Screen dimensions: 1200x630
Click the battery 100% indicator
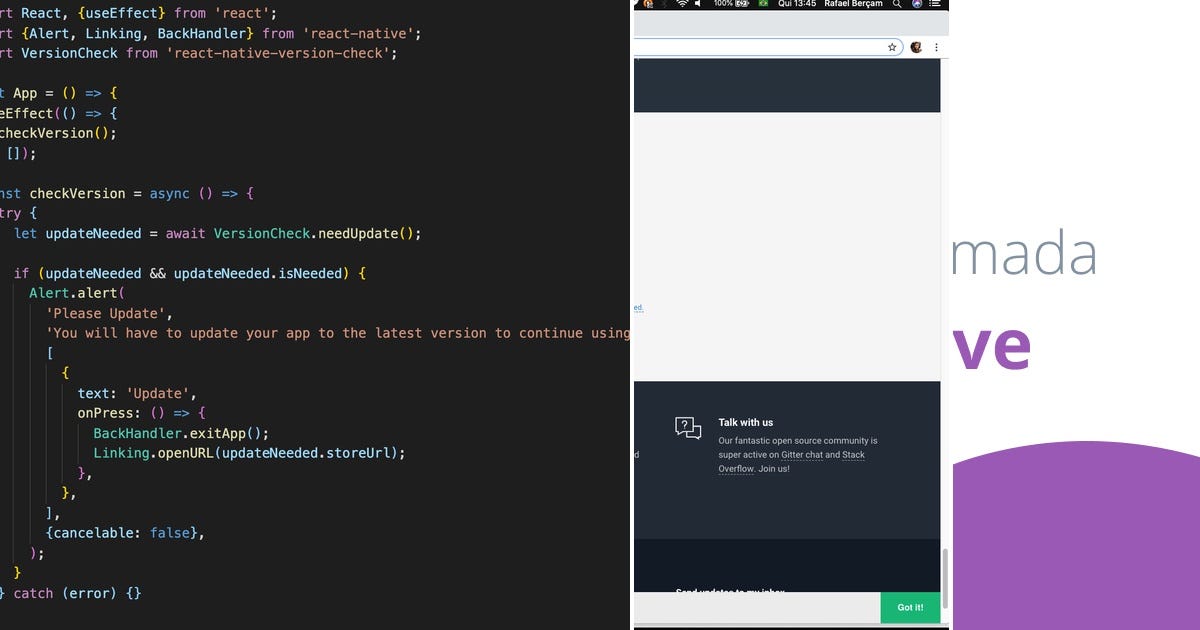click(x=733, y=4)
